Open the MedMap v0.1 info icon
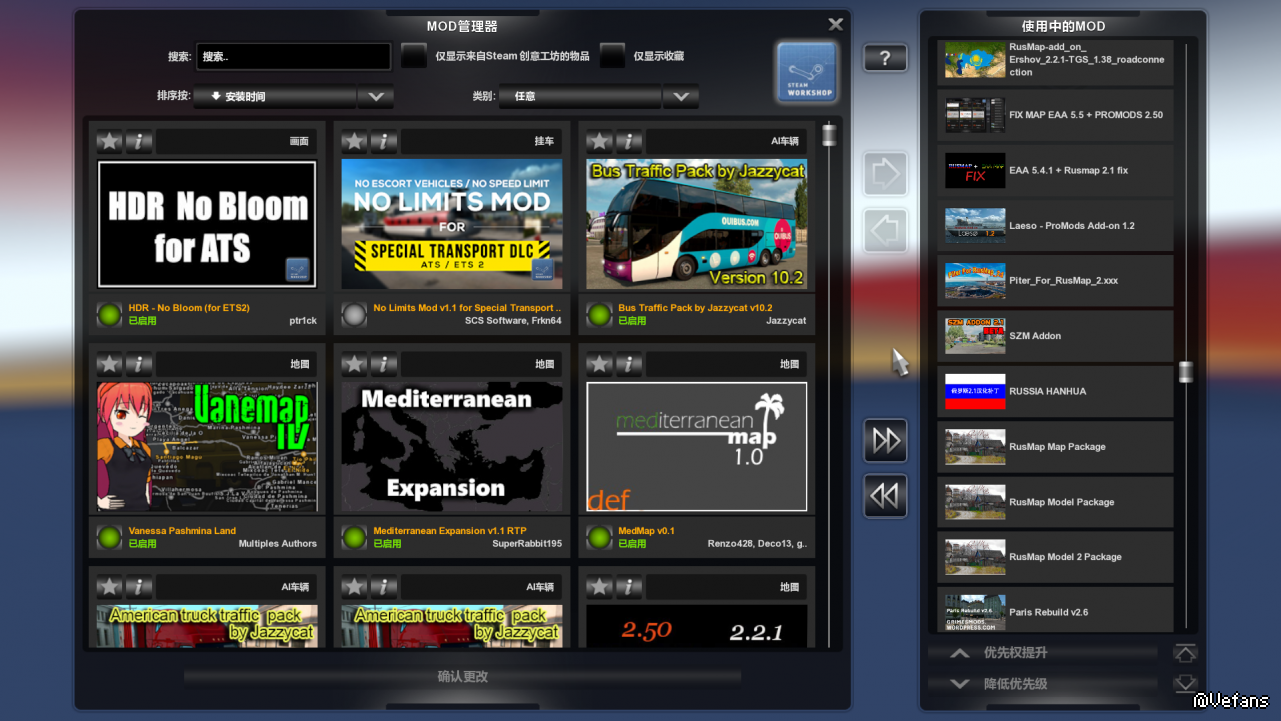The height and width of the screenshot is (721, 1281). pos(629,364)
